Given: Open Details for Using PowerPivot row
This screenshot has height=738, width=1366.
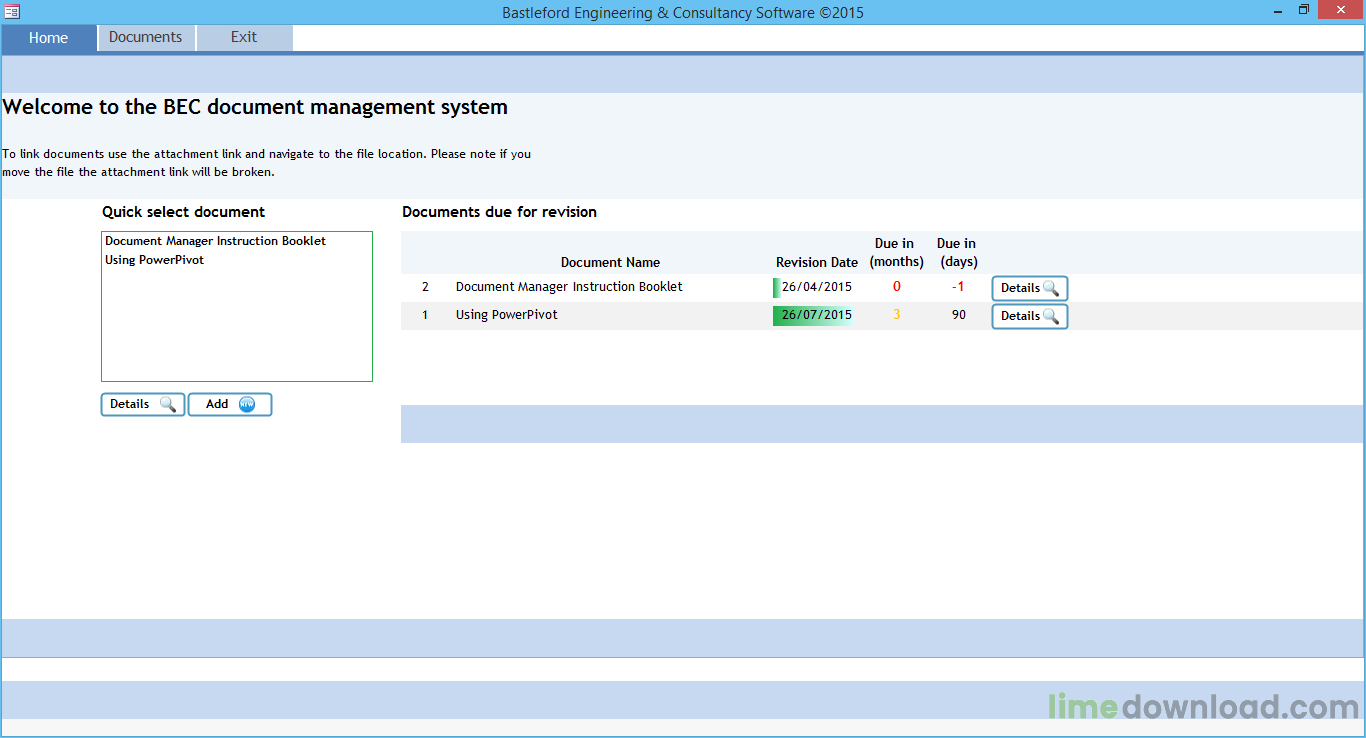Looking at the screenshot, I should click(x=1030, y=316).
